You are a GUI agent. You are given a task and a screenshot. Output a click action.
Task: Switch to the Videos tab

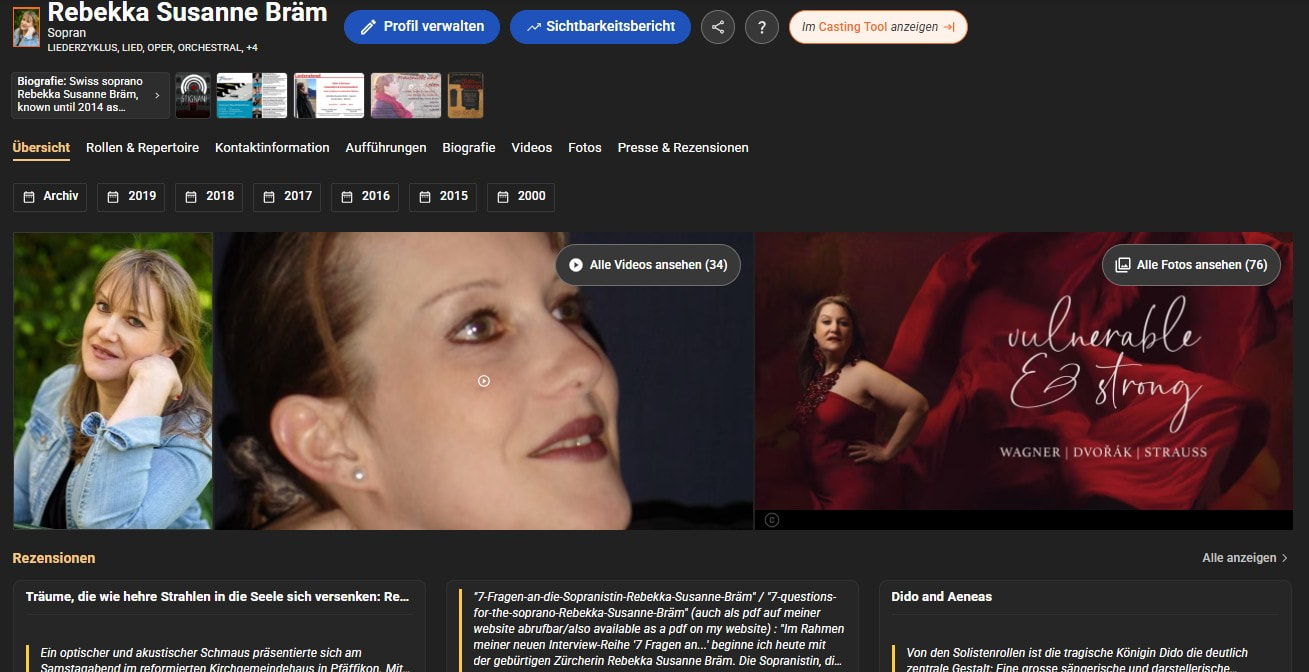tap(532, 148)
